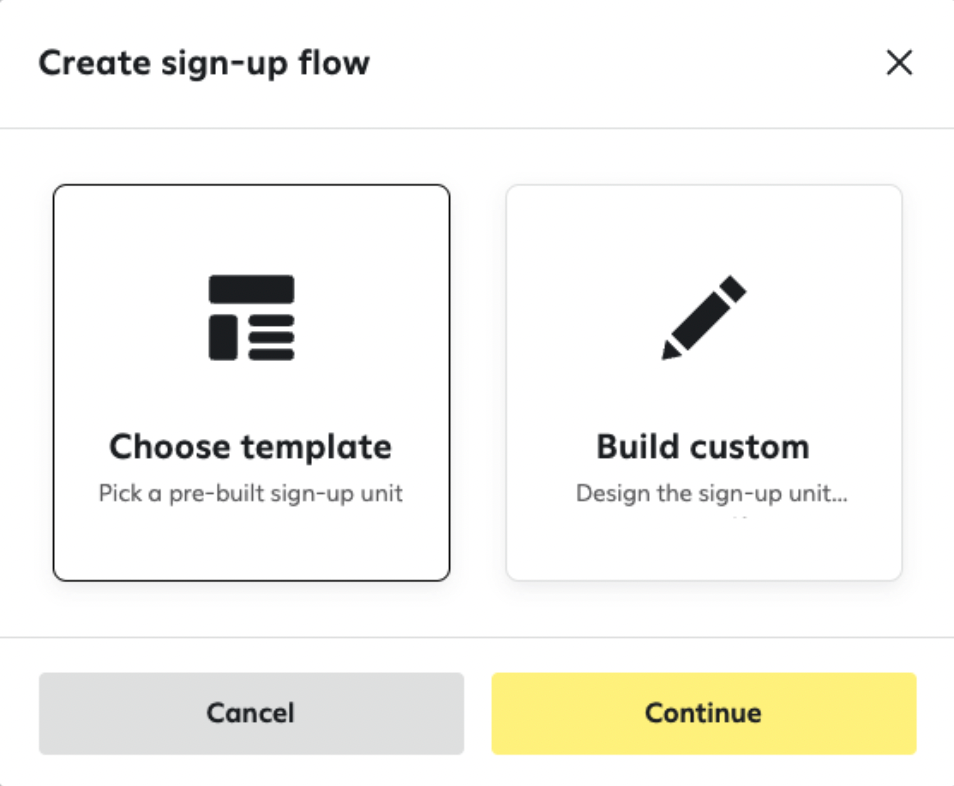Select the Build custom card
The width and height of the screenshot is (954, 786).
click(x=704, y=383)
